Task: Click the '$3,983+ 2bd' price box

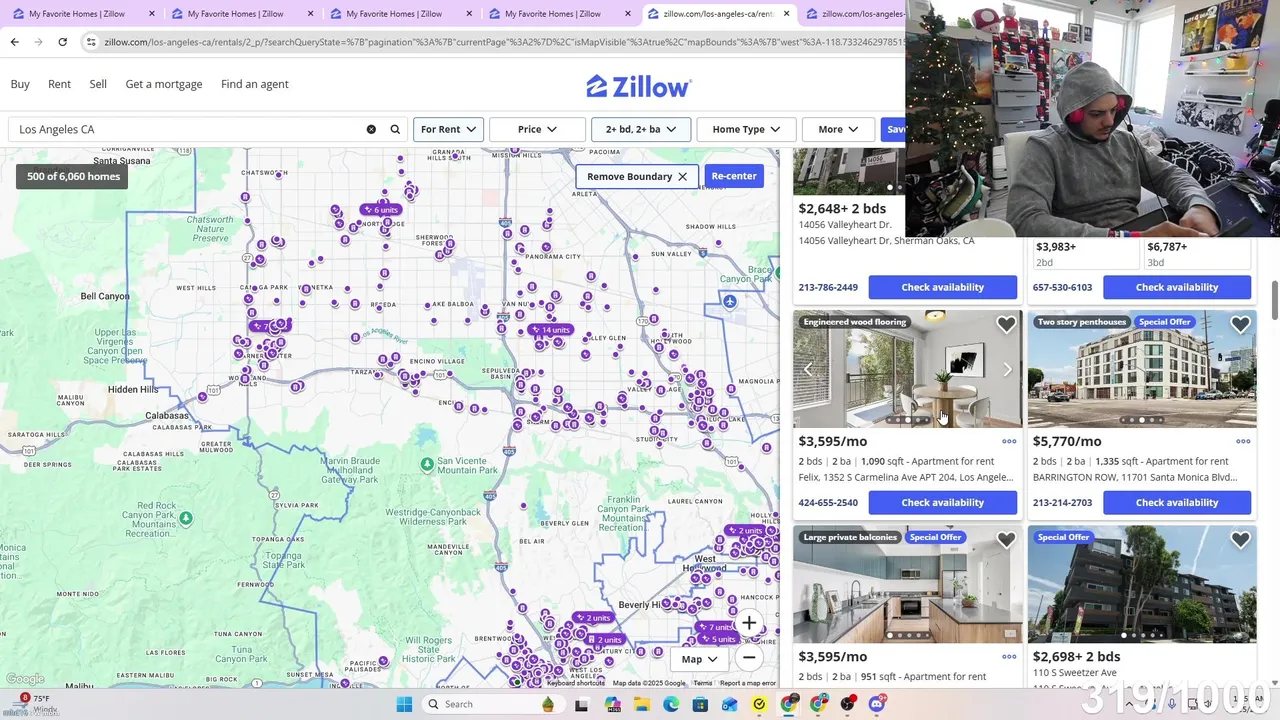Action: 1084,254
